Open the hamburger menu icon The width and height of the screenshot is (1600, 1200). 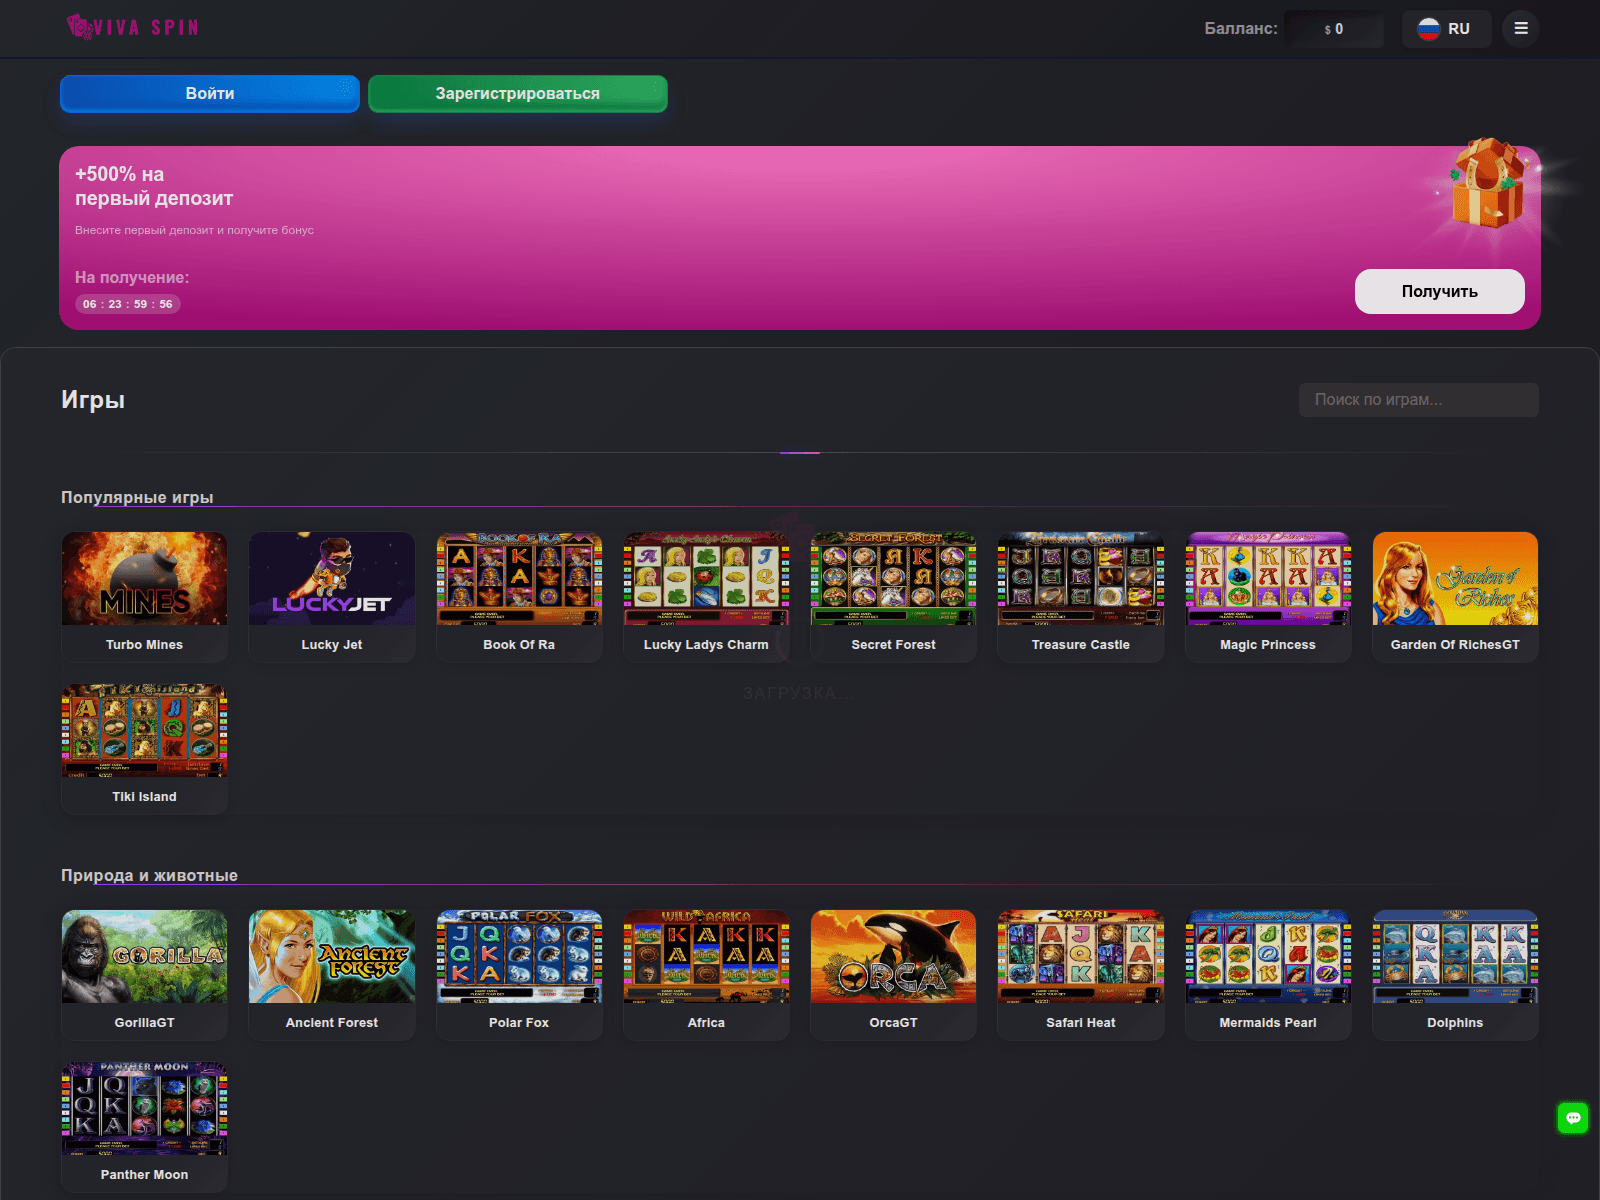1520,29
